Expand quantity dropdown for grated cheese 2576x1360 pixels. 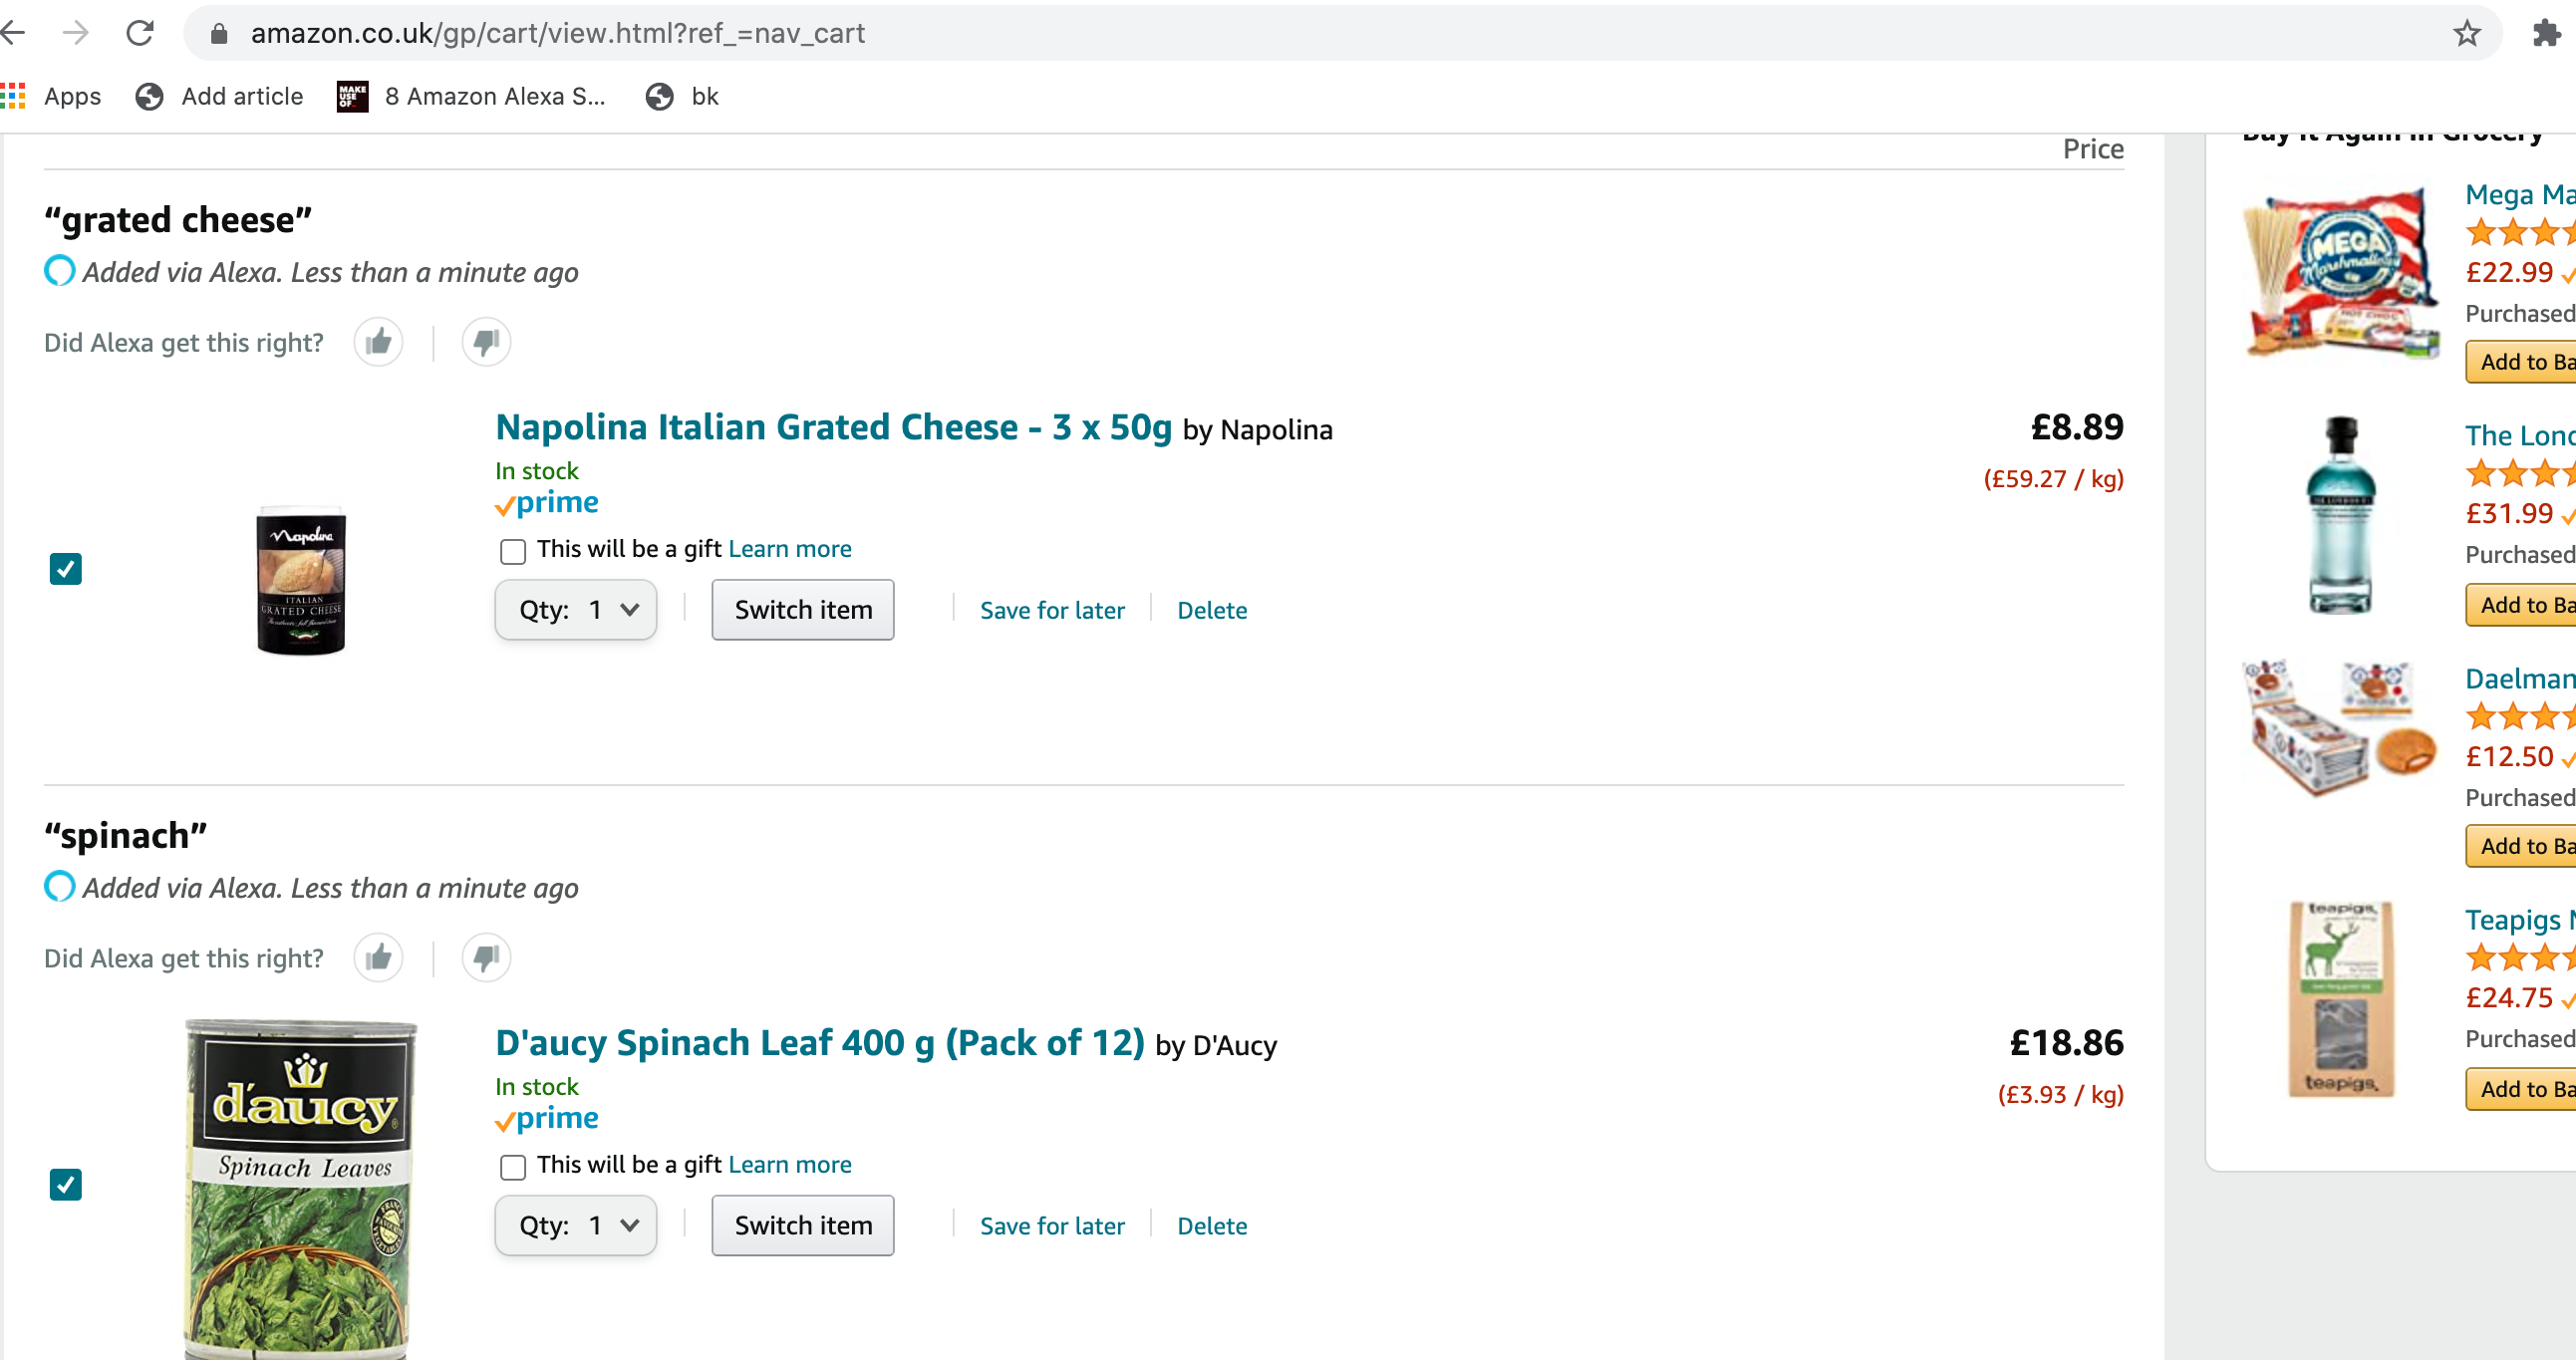click(x=576, y=609)
